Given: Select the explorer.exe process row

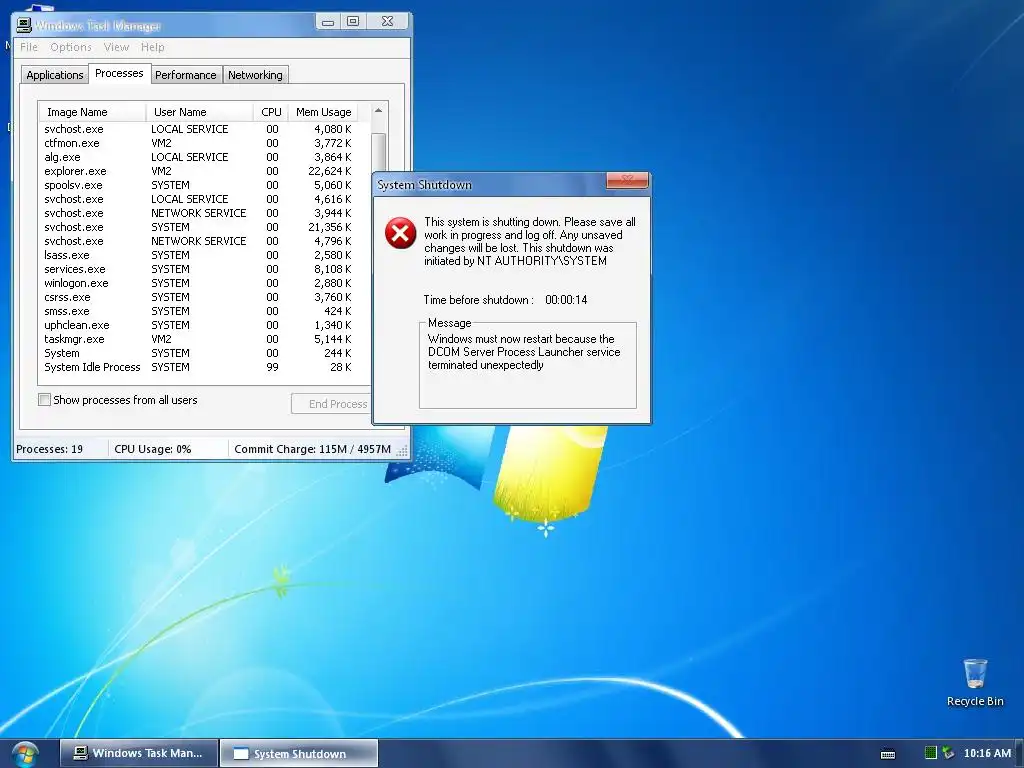Looking at the screenshot, I should pyautogui.click(x=198, y=171).
